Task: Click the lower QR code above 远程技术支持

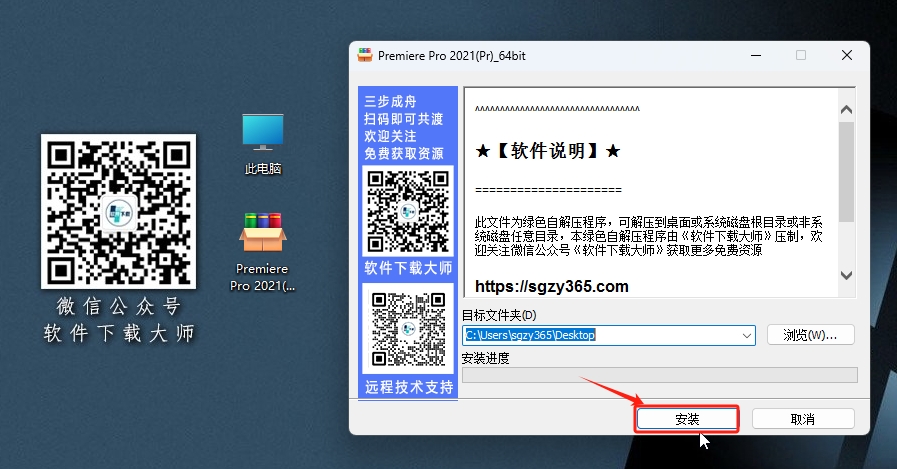Action: tap(408, 329)
